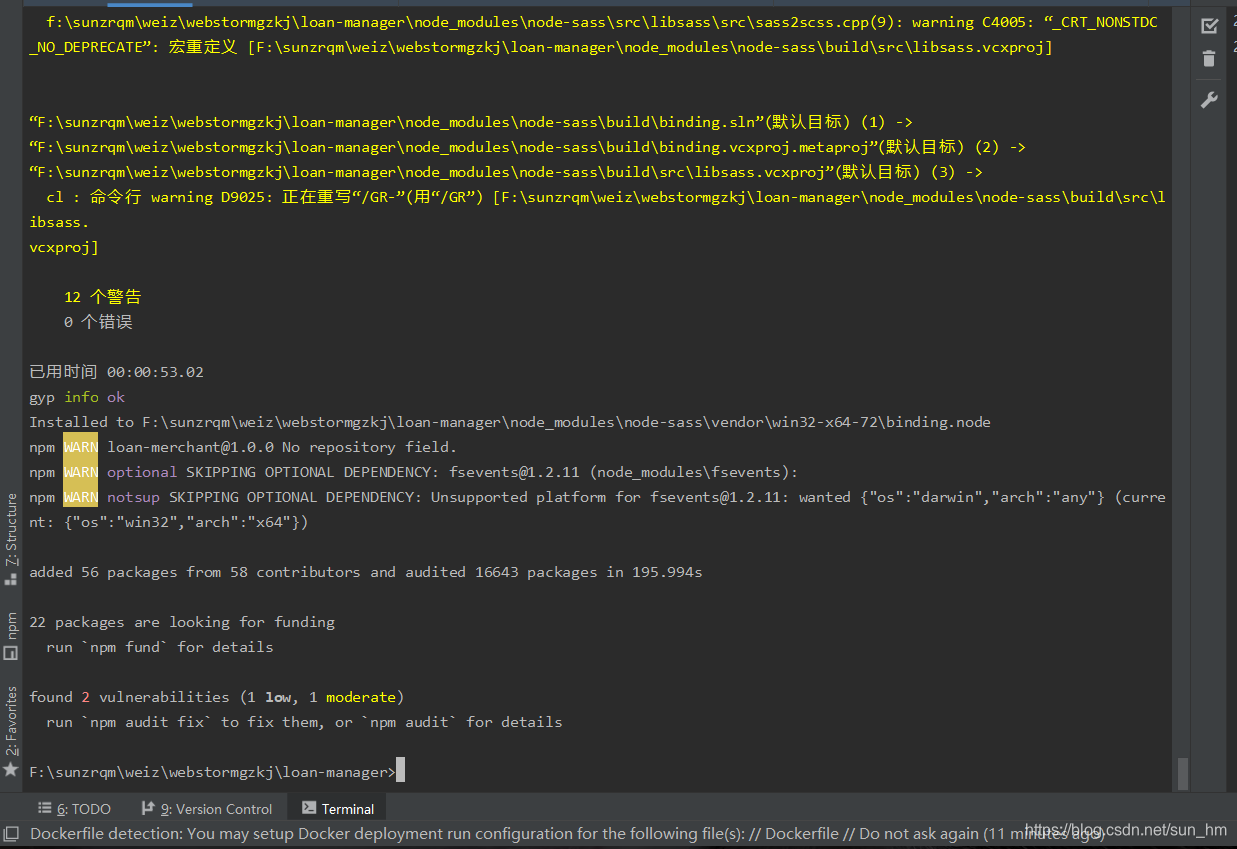Click the WARN notsup Unsupported platform line
Screen dimensions: 1237x849
pyautogui.click(x=597, y=509)
